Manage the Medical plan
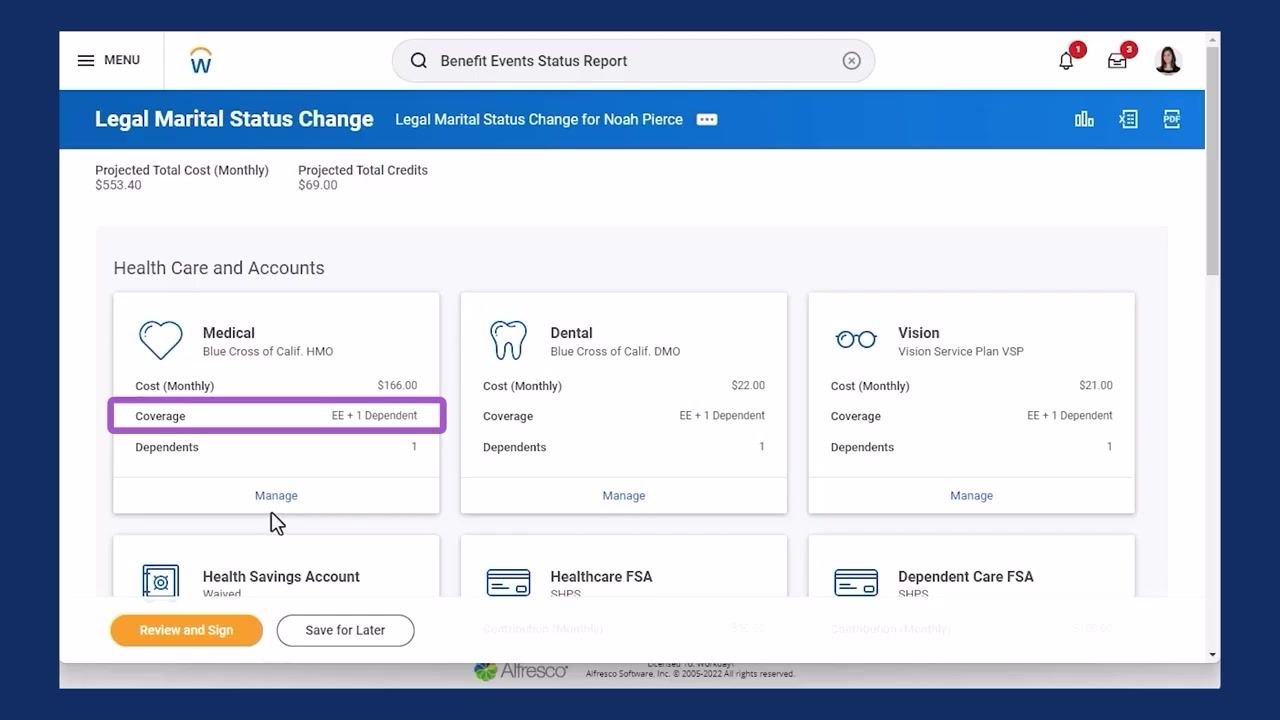Screen dimensions: 1280x720 click(276, 495)
